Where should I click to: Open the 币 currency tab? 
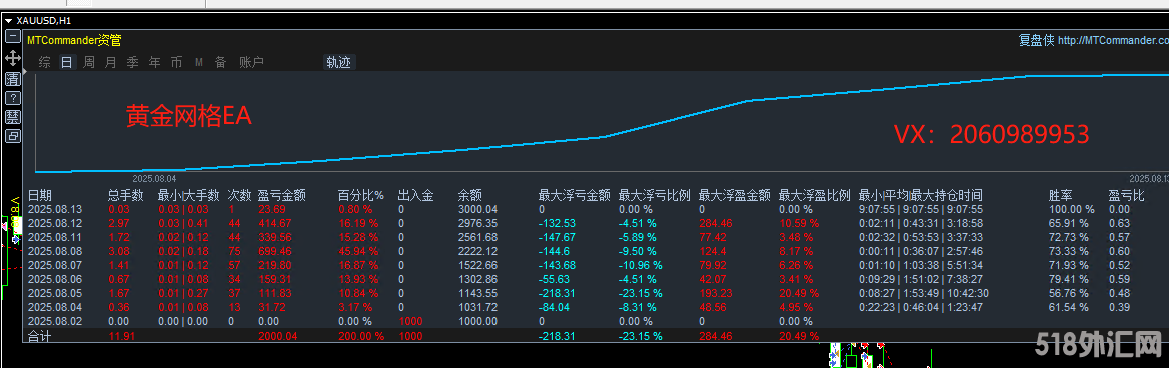pos(177,63)
